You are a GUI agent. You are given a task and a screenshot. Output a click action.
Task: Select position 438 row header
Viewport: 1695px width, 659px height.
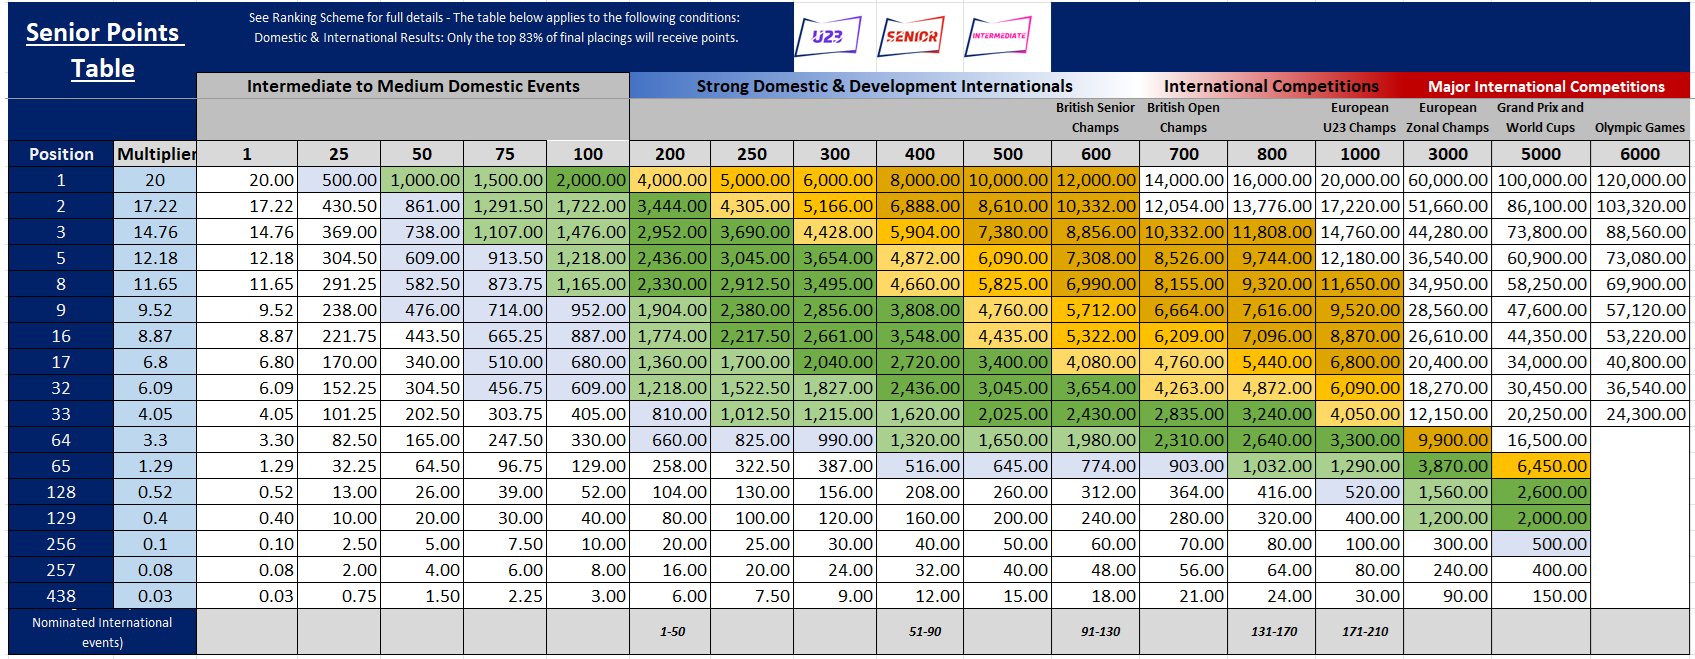pyautogui.click(x=61, y=596)
